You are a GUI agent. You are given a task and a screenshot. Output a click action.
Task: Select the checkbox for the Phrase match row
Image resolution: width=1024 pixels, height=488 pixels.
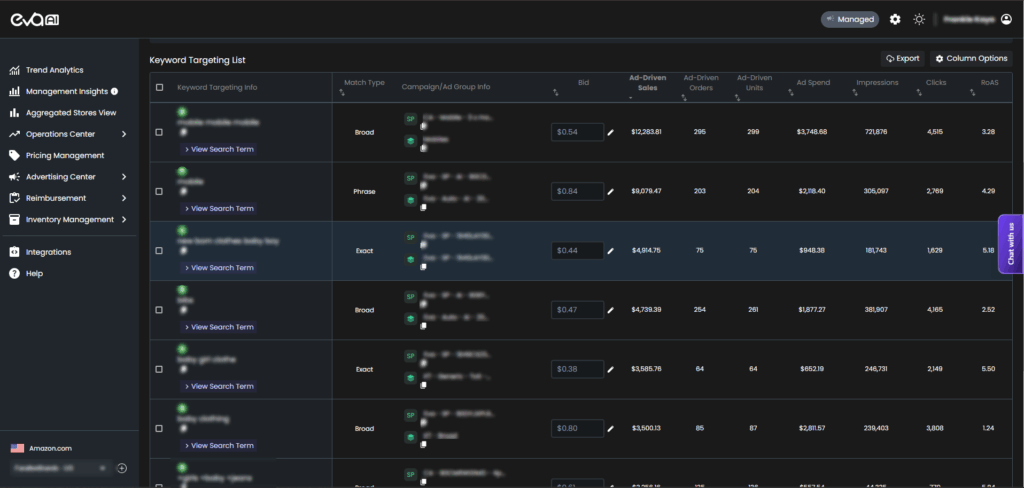(160, 191)
